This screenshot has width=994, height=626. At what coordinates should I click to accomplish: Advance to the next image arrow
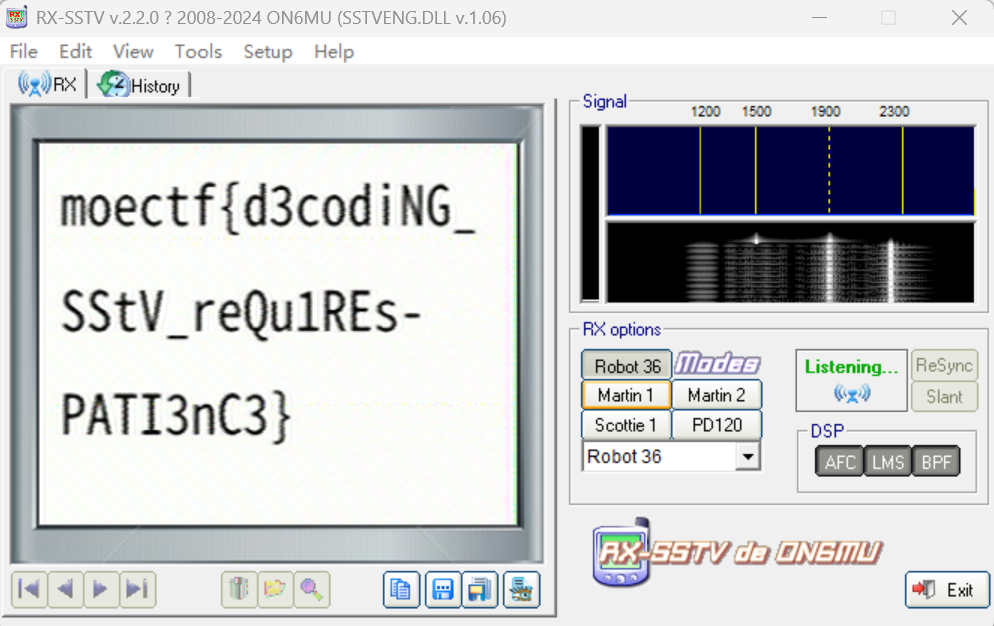(100, 589)
